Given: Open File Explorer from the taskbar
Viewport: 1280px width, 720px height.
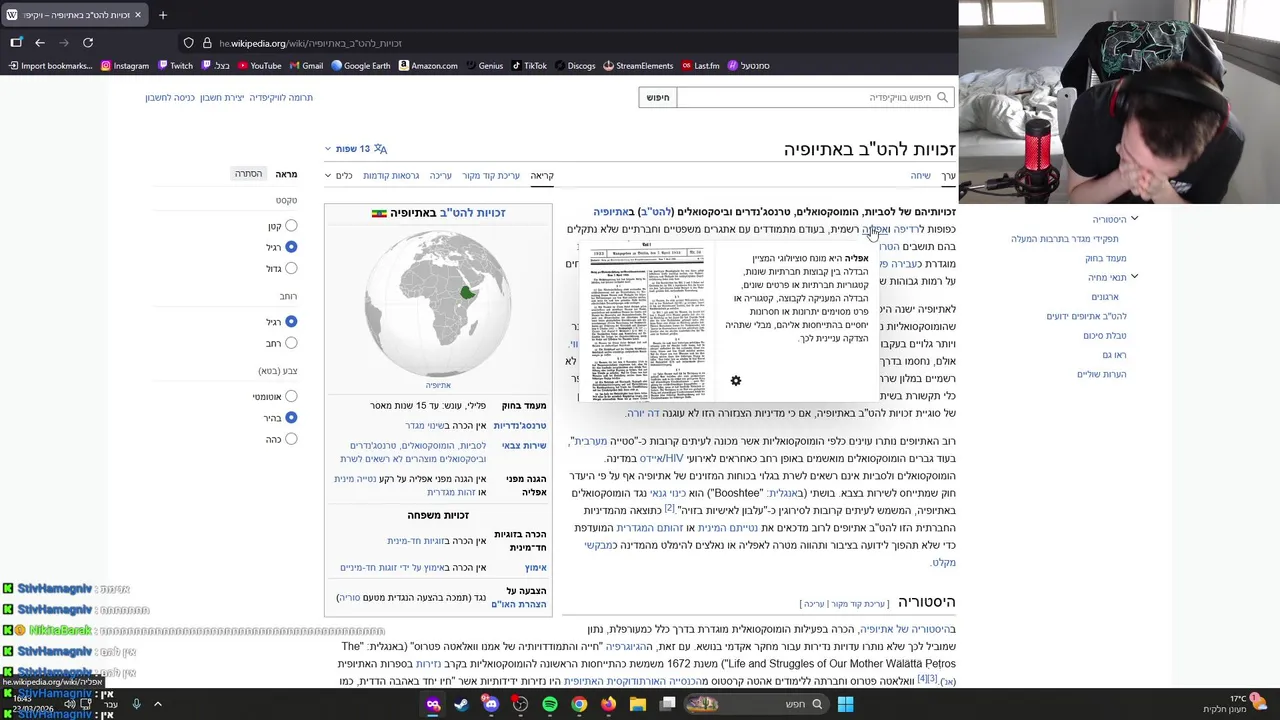Looking at the screenshot, I should point(638,704).
